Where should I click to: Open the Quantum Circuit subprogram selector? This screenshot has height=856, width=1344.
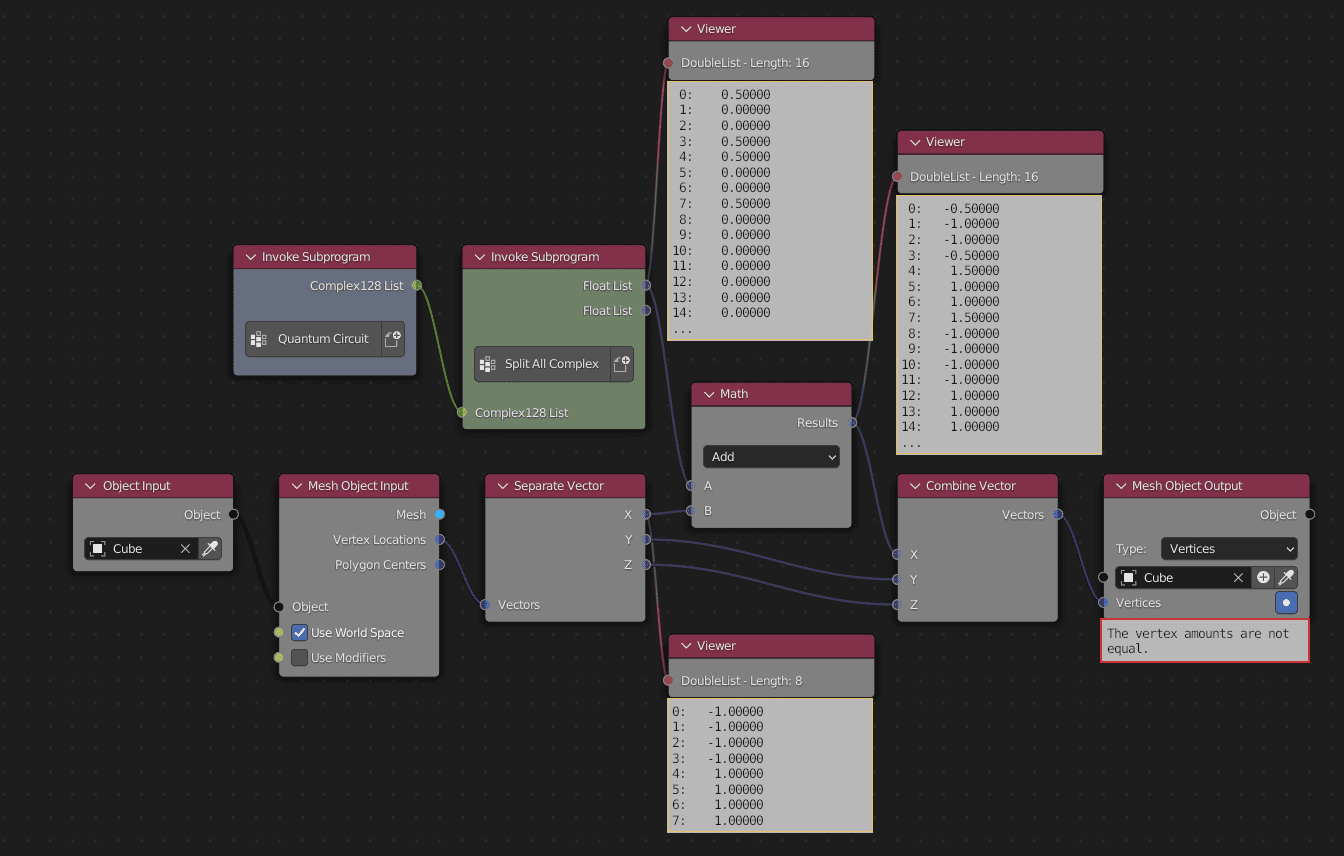pyautogui.click(x=313, y=339)
